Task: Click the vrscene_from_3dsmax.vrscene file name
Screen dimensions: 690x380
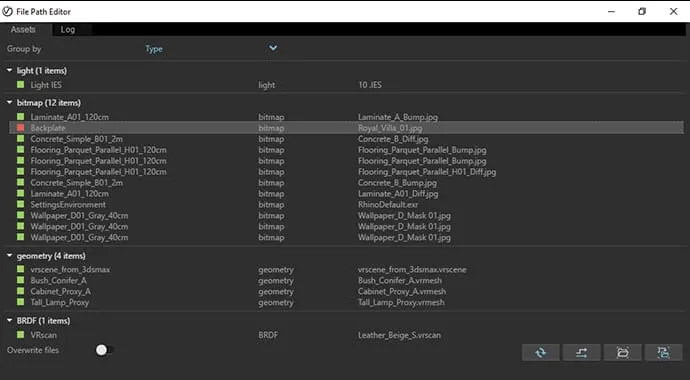Action: tap(412, 270)
